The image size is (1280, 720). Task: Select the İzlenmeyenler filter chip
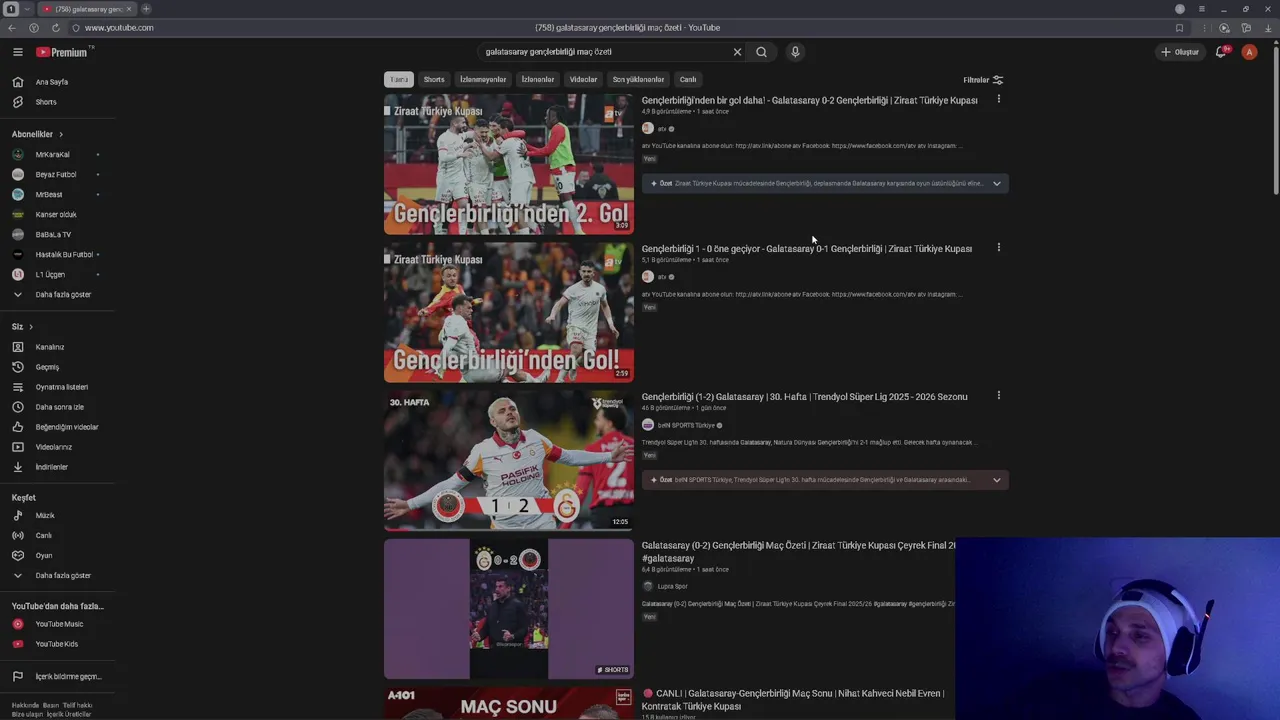tap(483, 79)
